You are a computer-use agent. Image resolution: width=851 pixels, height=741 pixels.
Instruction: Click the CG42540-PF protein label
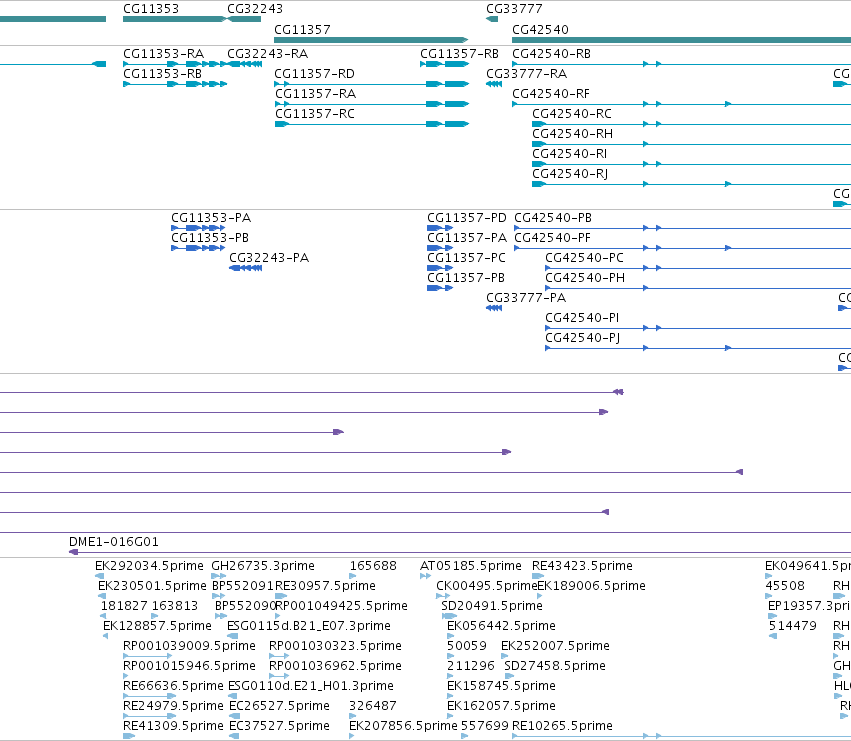coord(552,238)
